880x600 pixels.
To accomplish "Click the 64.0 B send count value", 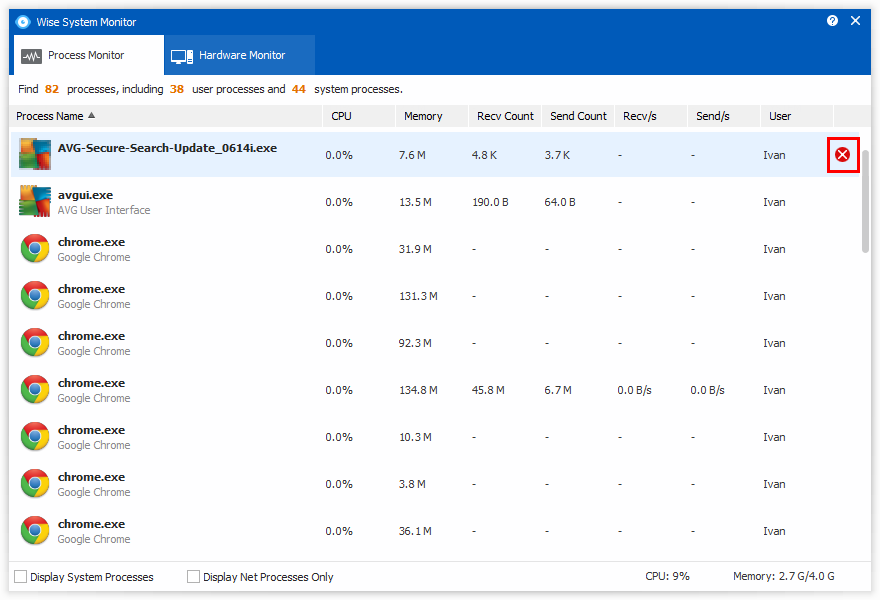I will point(560,202).
